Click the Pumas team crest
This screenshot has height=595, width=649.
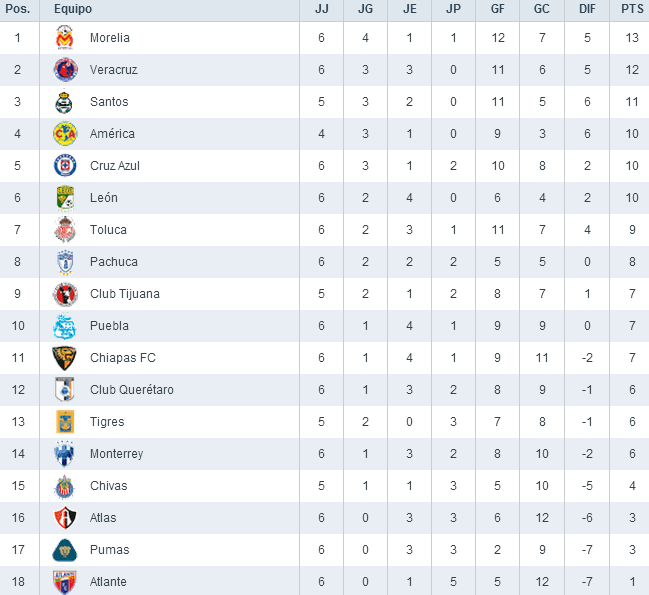point(65,550)
